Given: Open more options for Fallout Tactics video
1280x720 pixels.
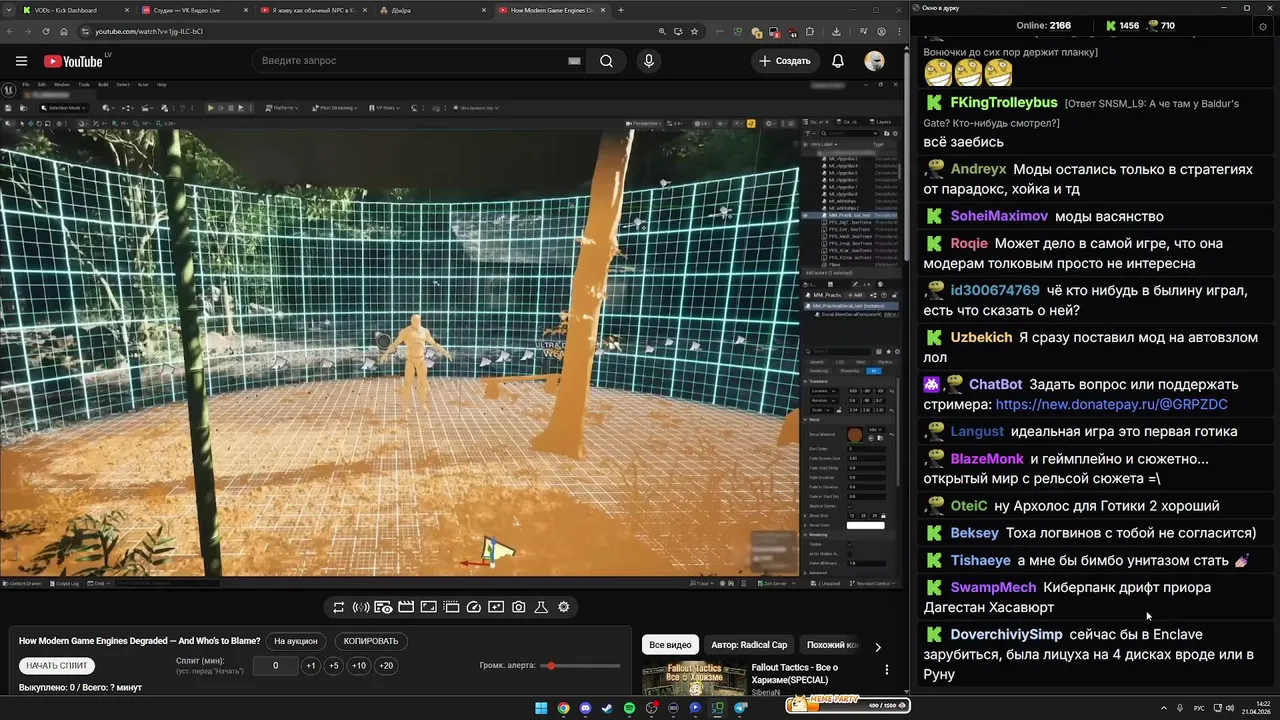Looking at the screenshot, I should point(886,671).
